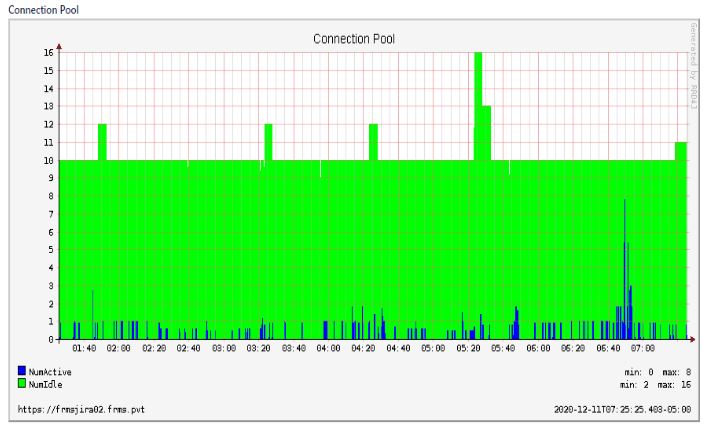Click the 02:40 time axis label
Viewport: 713px width, 430px height.
click(189, 348)
